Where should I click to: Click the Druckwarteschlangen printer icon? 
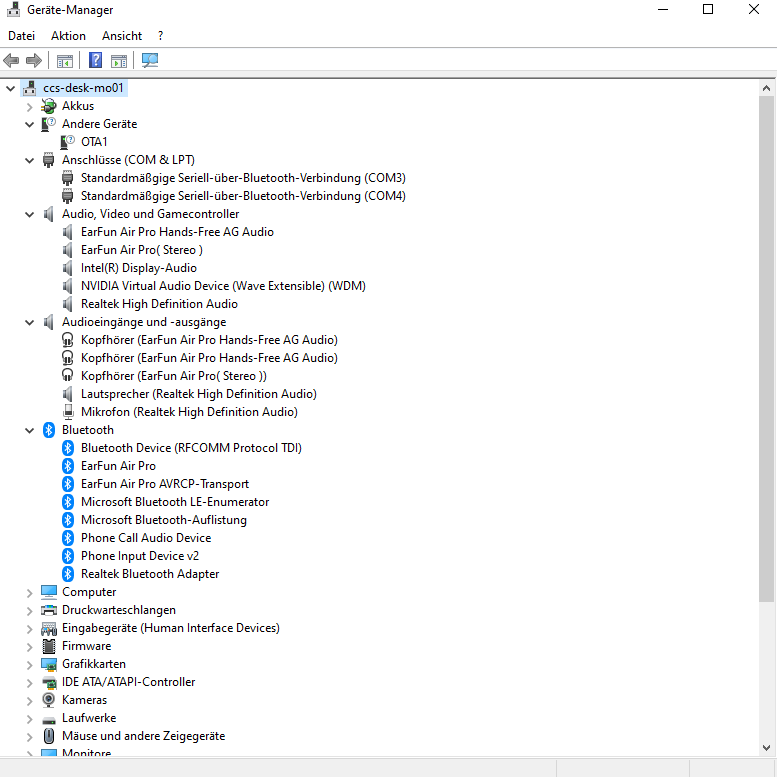[49, 610]
